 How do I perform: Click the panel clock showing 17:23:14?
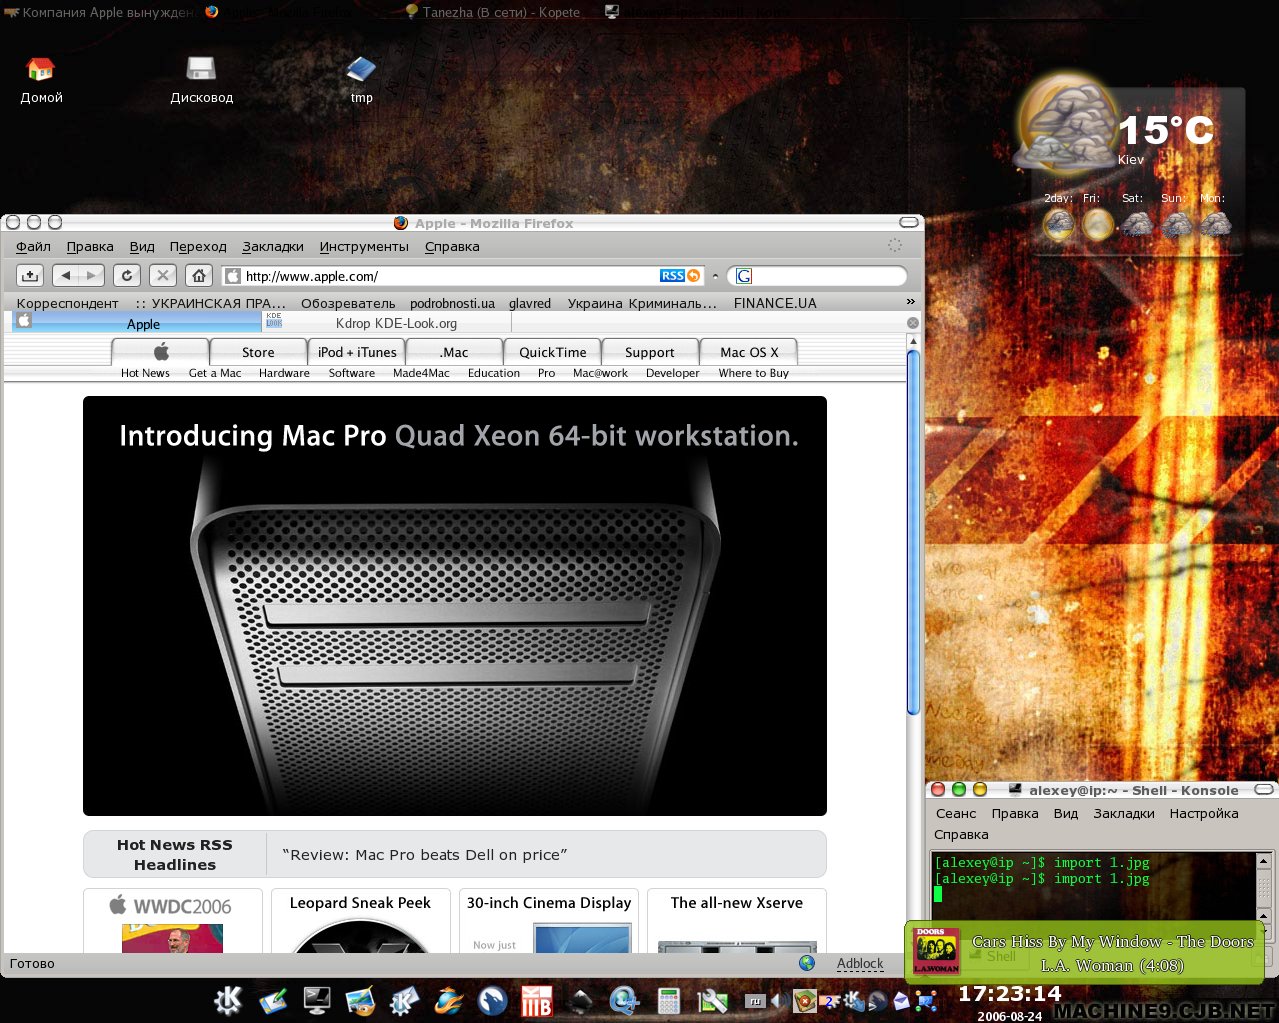coord(1009,994)
